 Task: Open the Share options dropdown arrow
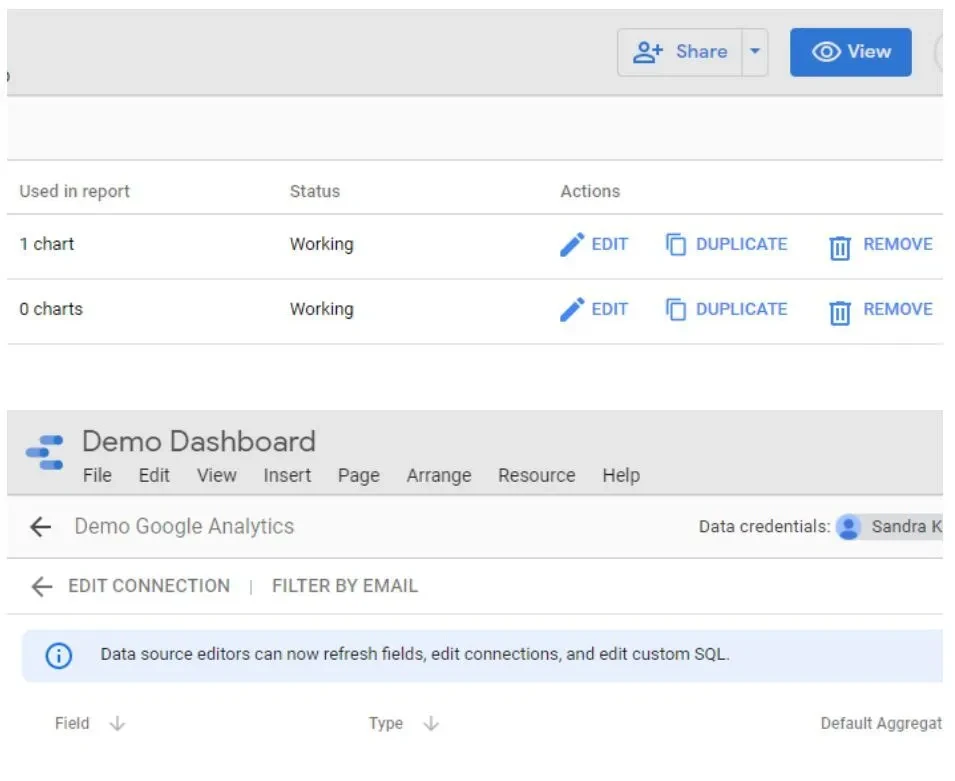click(x=755, y=52)
